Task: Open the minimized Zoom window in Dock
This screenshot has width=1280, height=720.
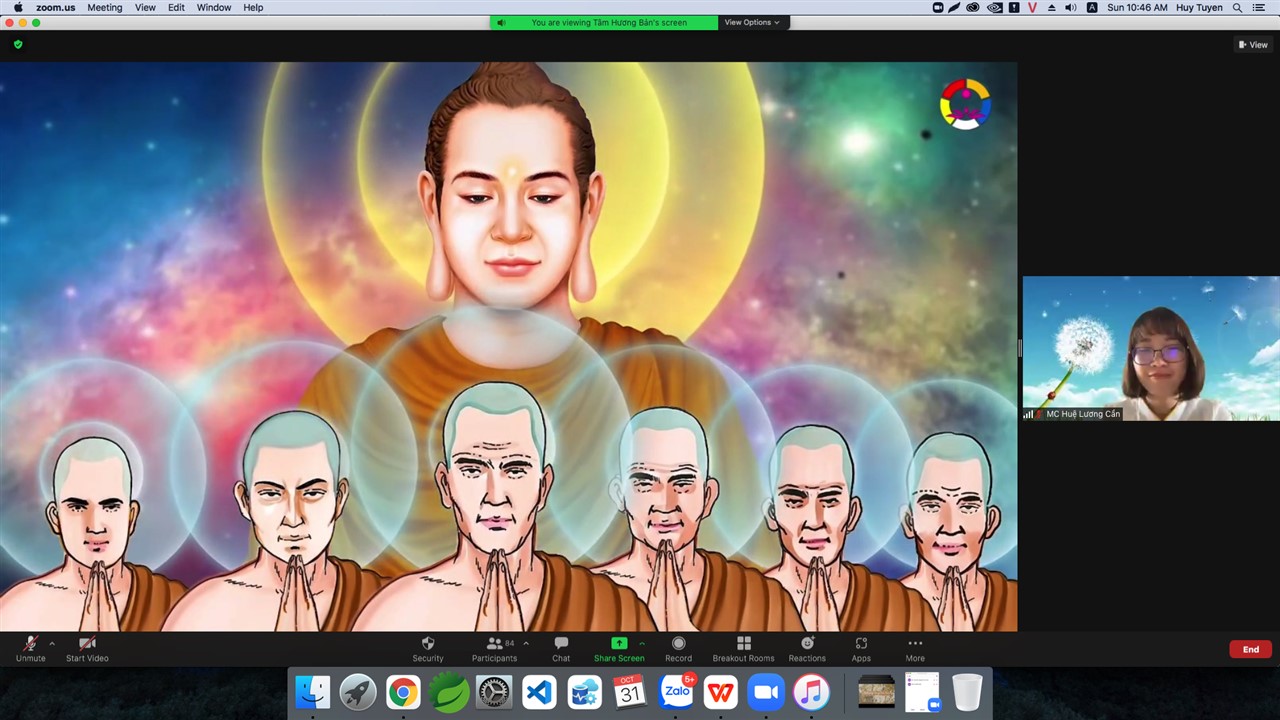Action: tap(922, 692)
